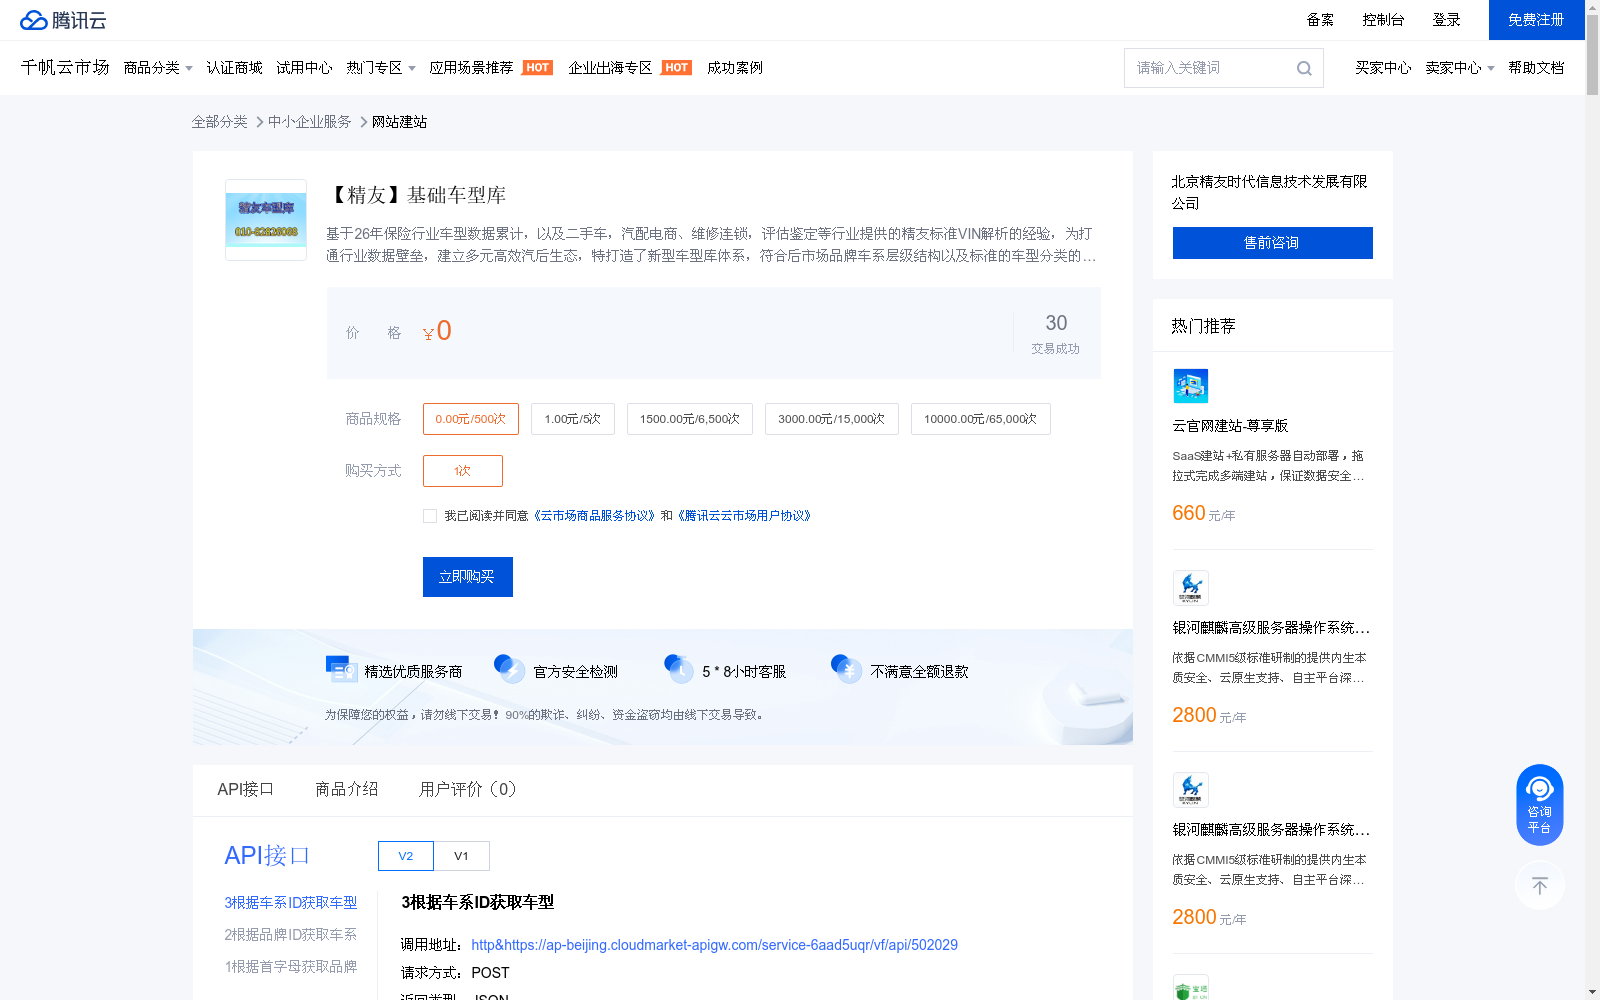Click the 立即购买 button
1600x1000 pixels.
point(468,577)
